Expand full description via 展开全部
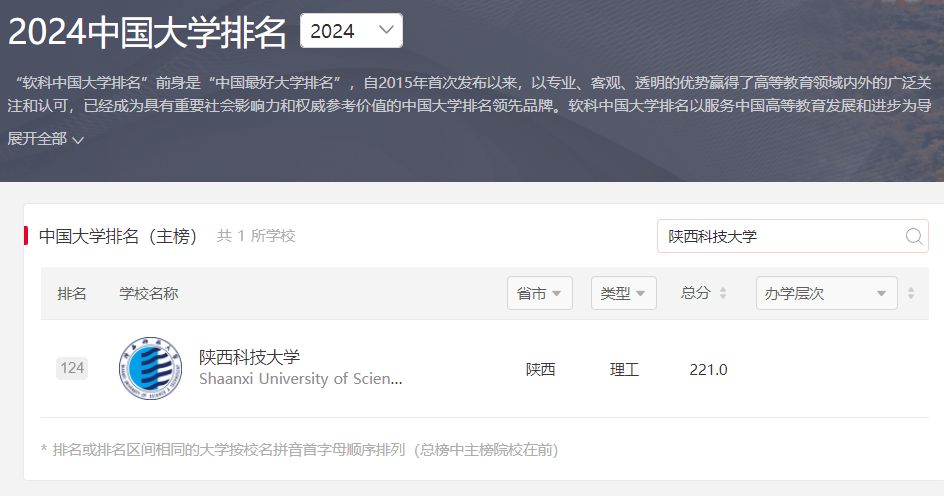Viewport: 944px width, 496px height. tap(45, 139)
